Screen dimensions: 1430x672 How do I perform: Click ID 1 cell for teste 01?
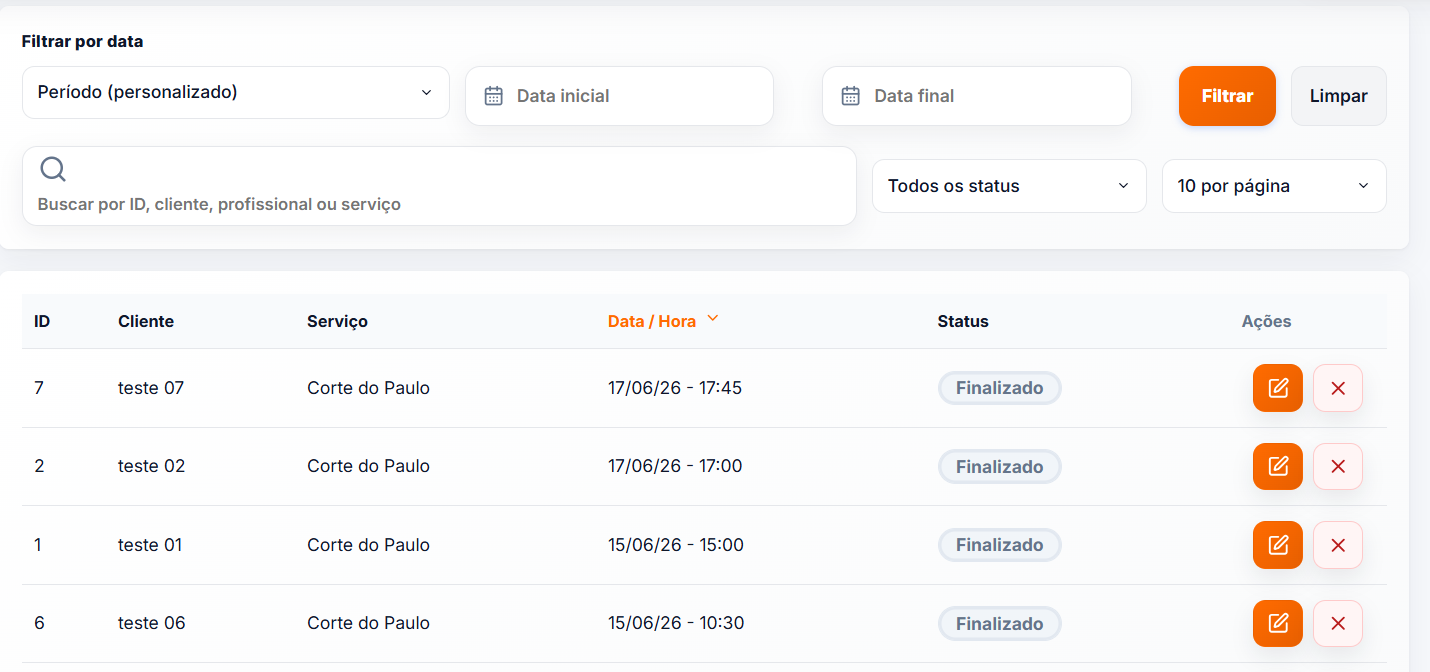[38, 545]
